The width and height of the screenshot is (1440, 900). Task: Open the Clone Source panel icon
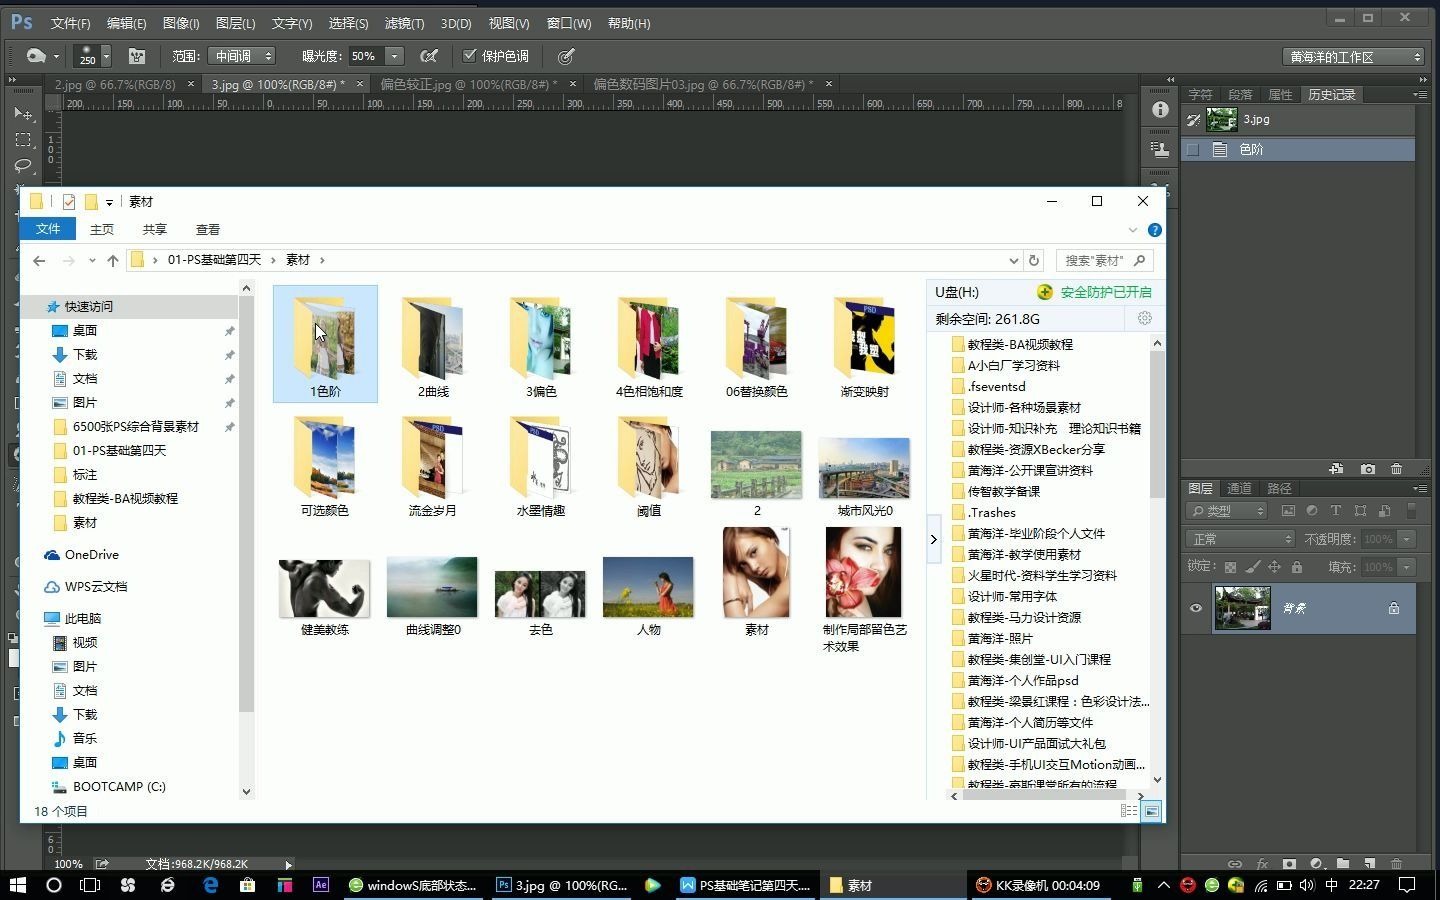1160,149
